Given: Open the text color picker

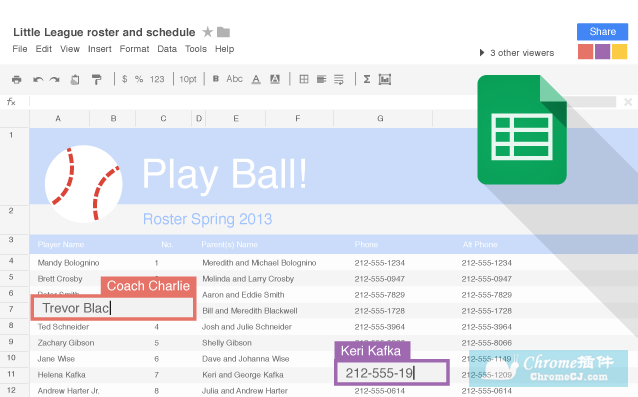Looking at the screenshot, I should (x=256, y=79).
